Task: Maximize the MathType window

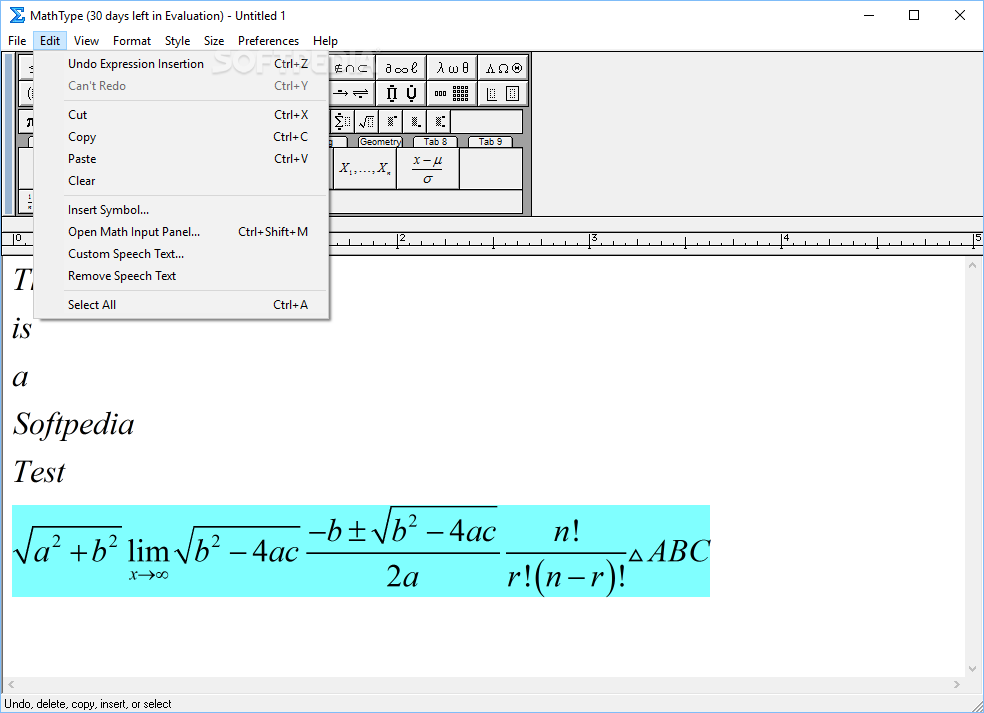Action: point(914,15)
